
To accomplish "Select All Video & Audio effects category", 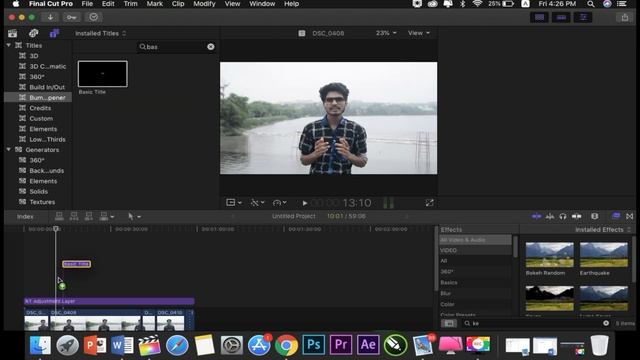I will pyautogui.click(x=475, y=240).
